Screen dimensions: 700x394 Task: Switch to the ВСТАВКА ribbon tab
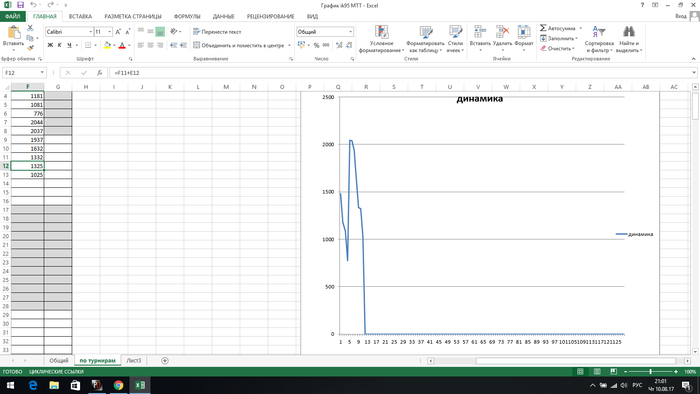pyautogui.click(x=80, y=16)
